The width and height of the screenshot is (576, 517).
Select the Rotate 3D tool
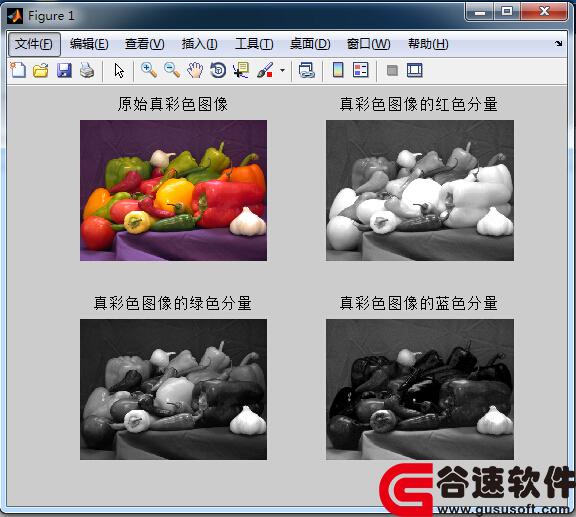[218, 70]
